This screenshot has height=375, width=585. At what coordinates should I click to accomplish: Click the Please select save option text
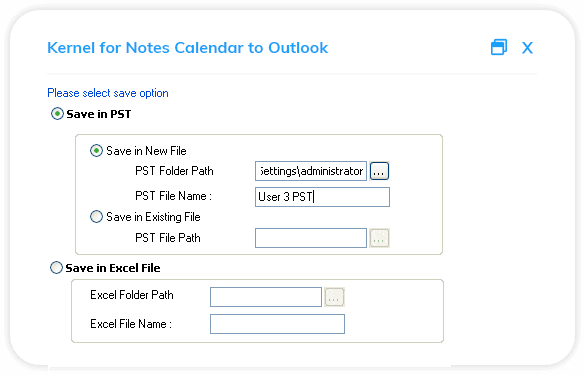point(108,93)
